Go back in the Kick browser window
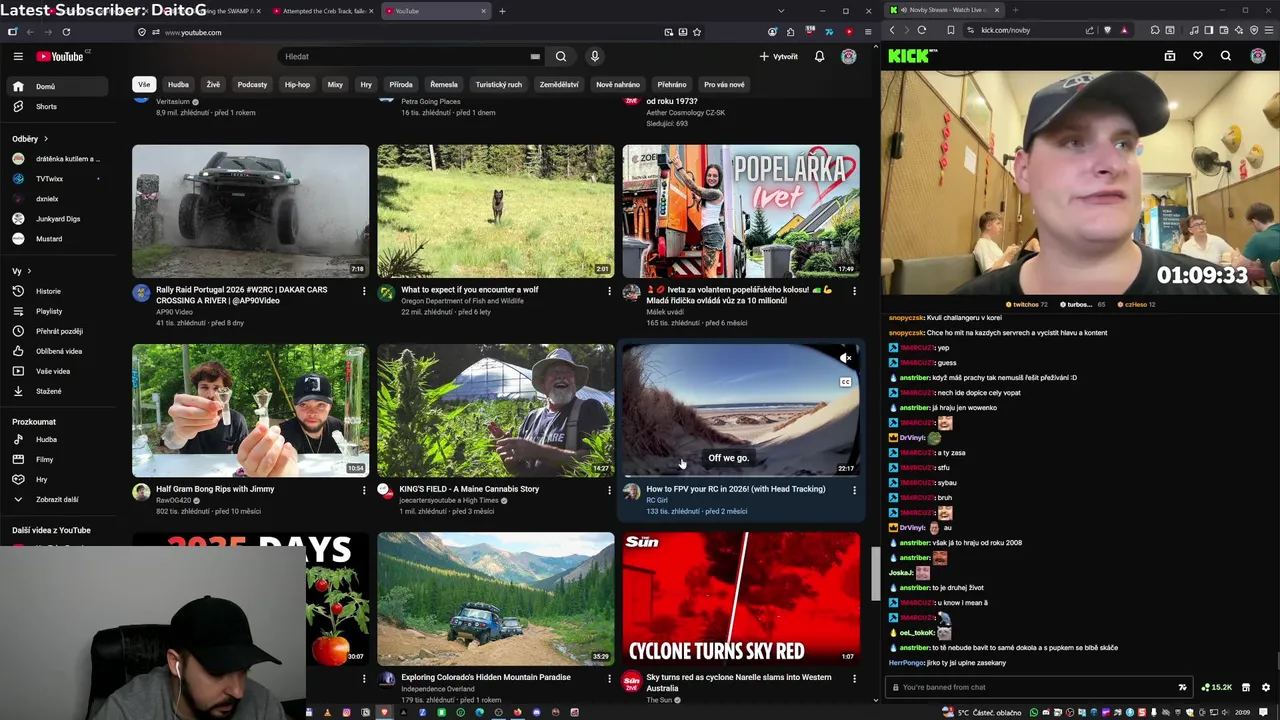 [x=891, y=30]
